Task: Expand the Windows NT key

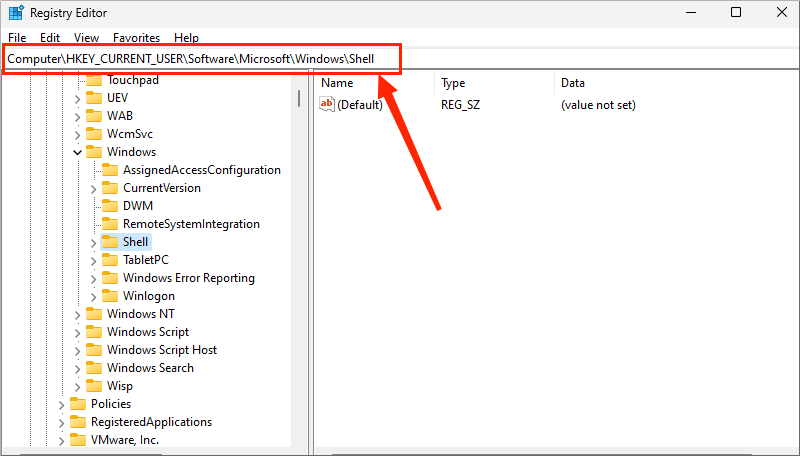Action: click(77, 315)
